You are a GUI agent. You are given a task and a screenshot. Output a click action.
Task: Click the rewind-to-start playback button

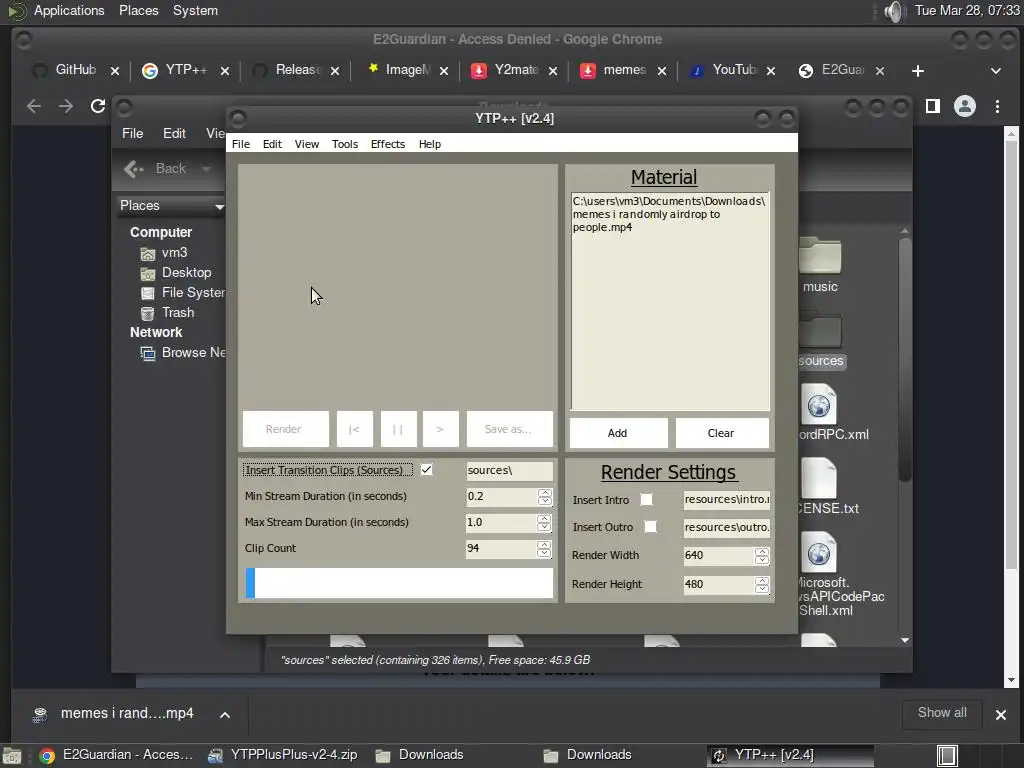pyautogui.click(x=355, y=429)
